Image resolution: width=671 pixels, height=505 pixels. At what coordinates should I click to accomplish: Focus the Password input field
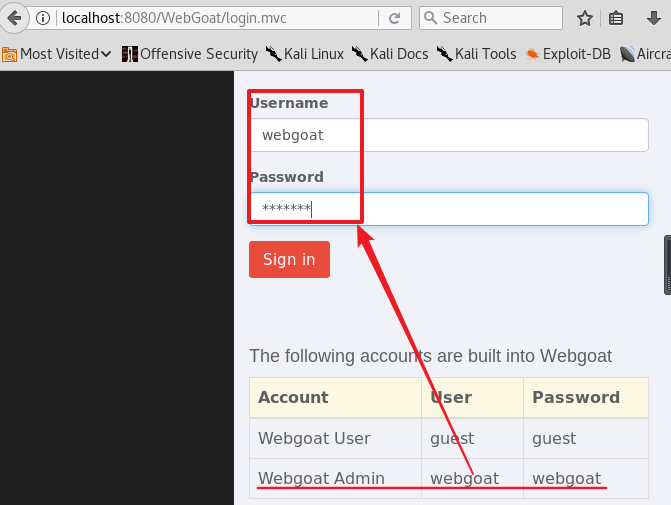tap(449, 209)
